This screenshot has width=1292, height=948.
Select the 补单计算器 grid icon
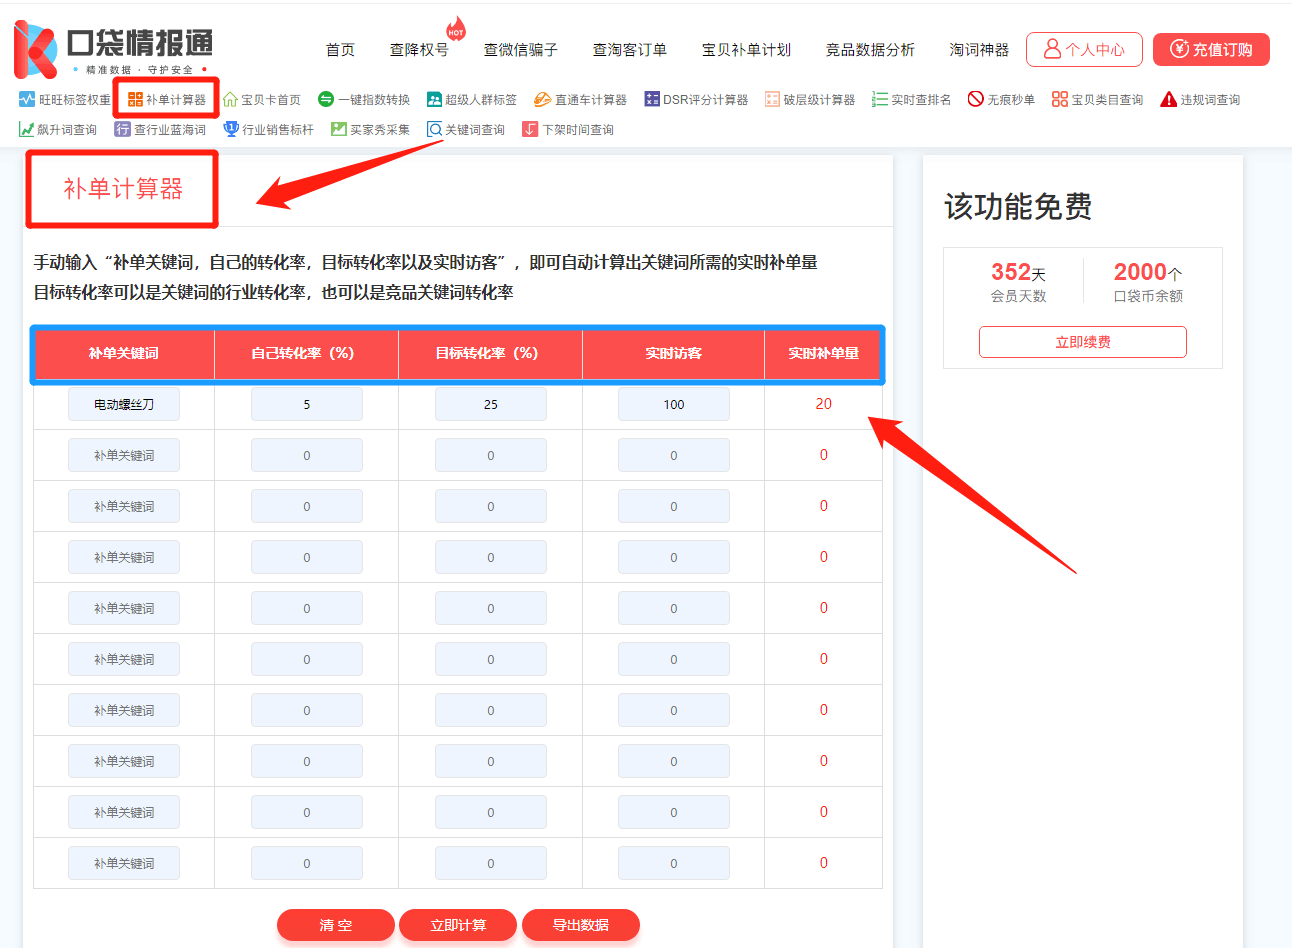(x=135, y=99)
